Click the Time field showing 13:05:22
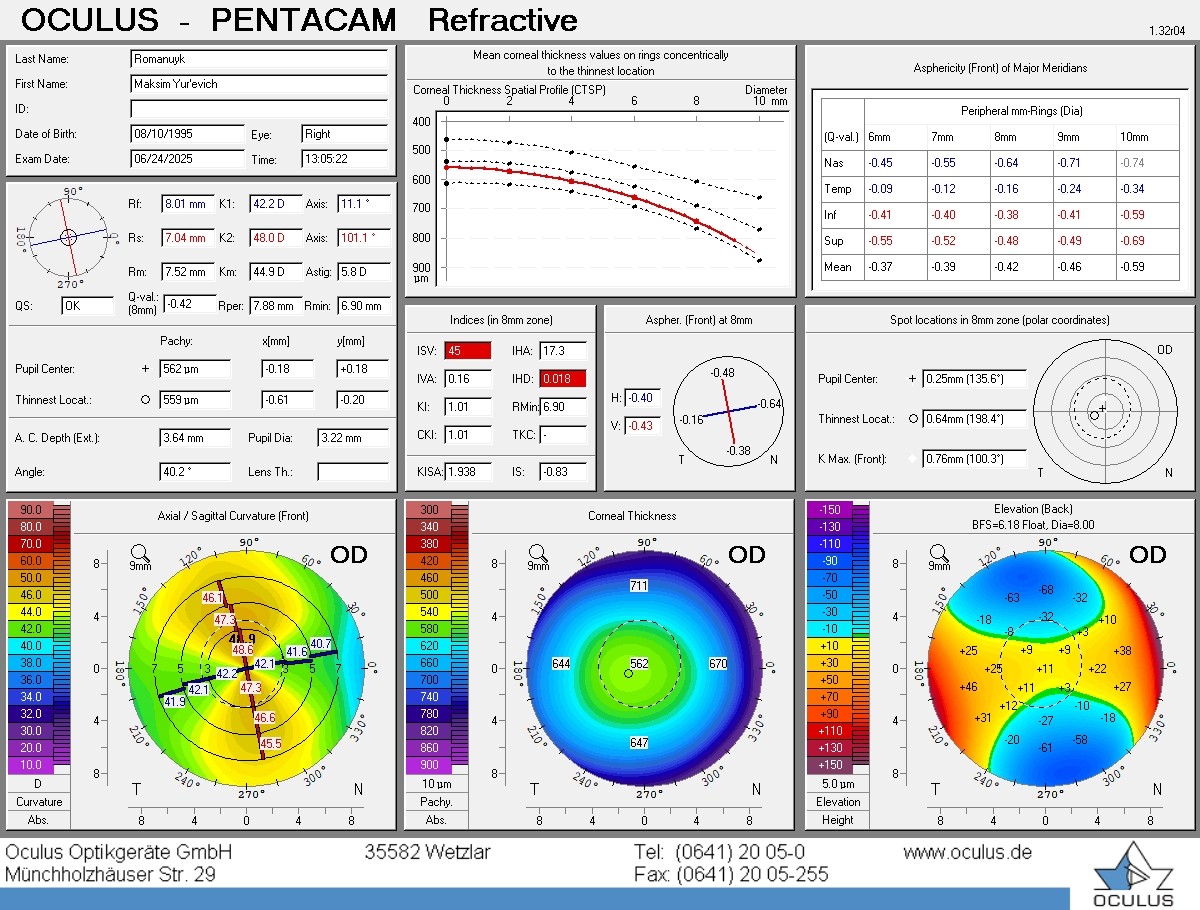The width and height of the screenshot is (1200, 910). pos(345,159)
